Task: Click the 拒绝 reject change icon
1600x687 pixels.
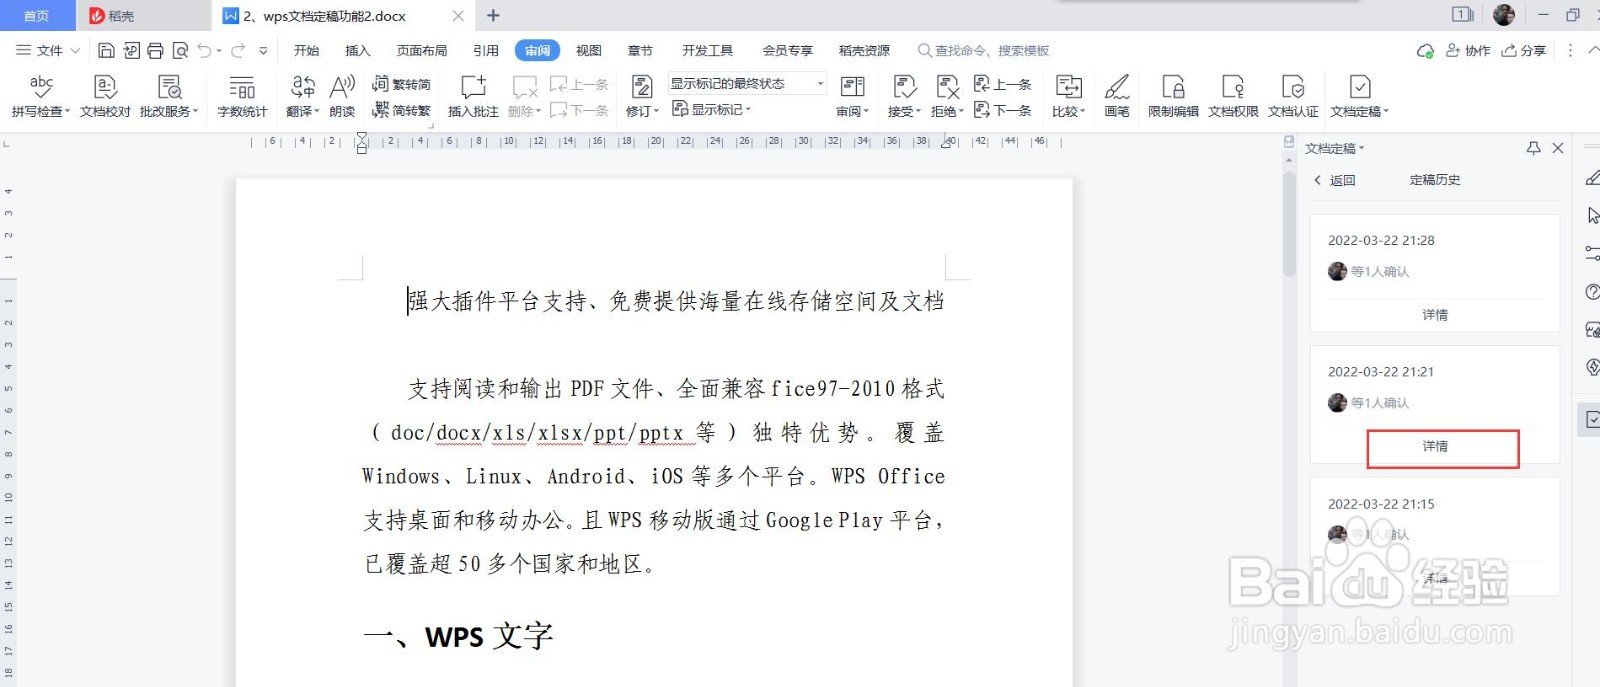Action: (x=947, y=87)
